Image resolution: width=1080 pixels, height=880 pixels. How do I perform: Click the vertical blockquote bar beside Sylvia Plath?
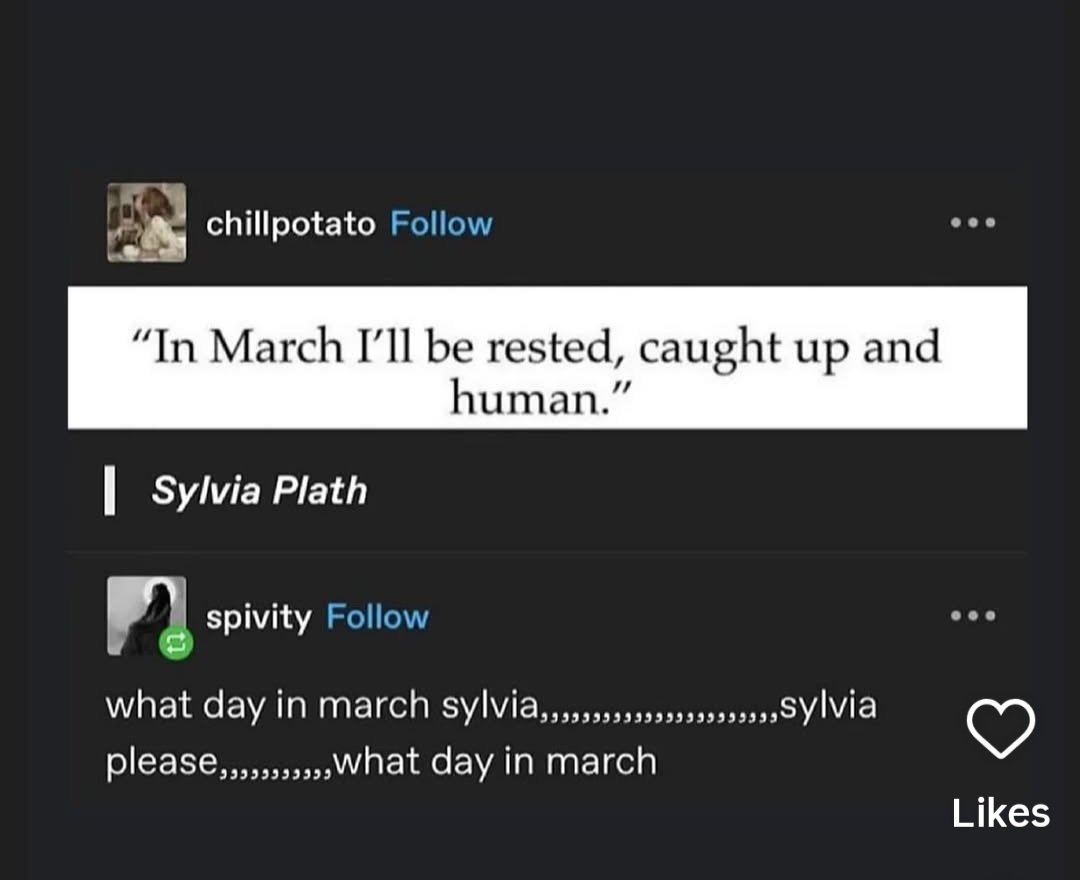pyautogui.click(x=109, y=492)
